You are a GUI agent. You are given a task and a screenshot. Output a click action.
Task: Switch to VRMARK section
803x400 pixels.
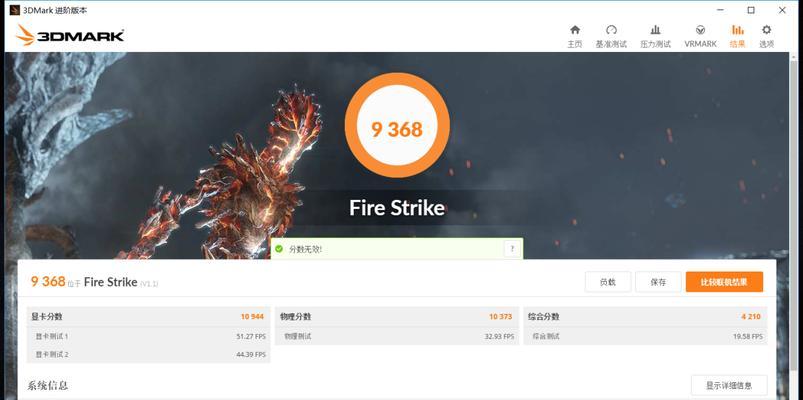(x=700, y=36)
